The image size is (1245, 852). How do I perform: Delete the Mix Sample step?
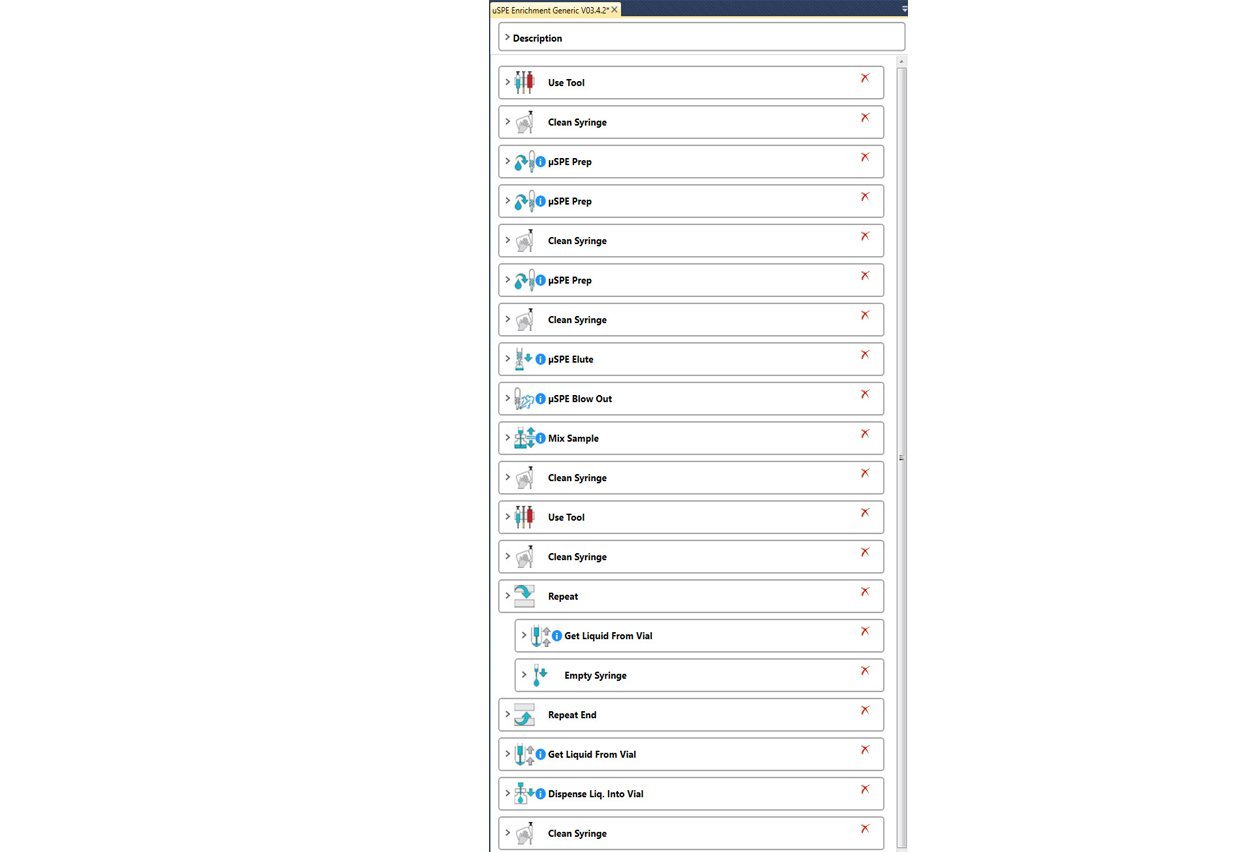[x=865, y=434]
